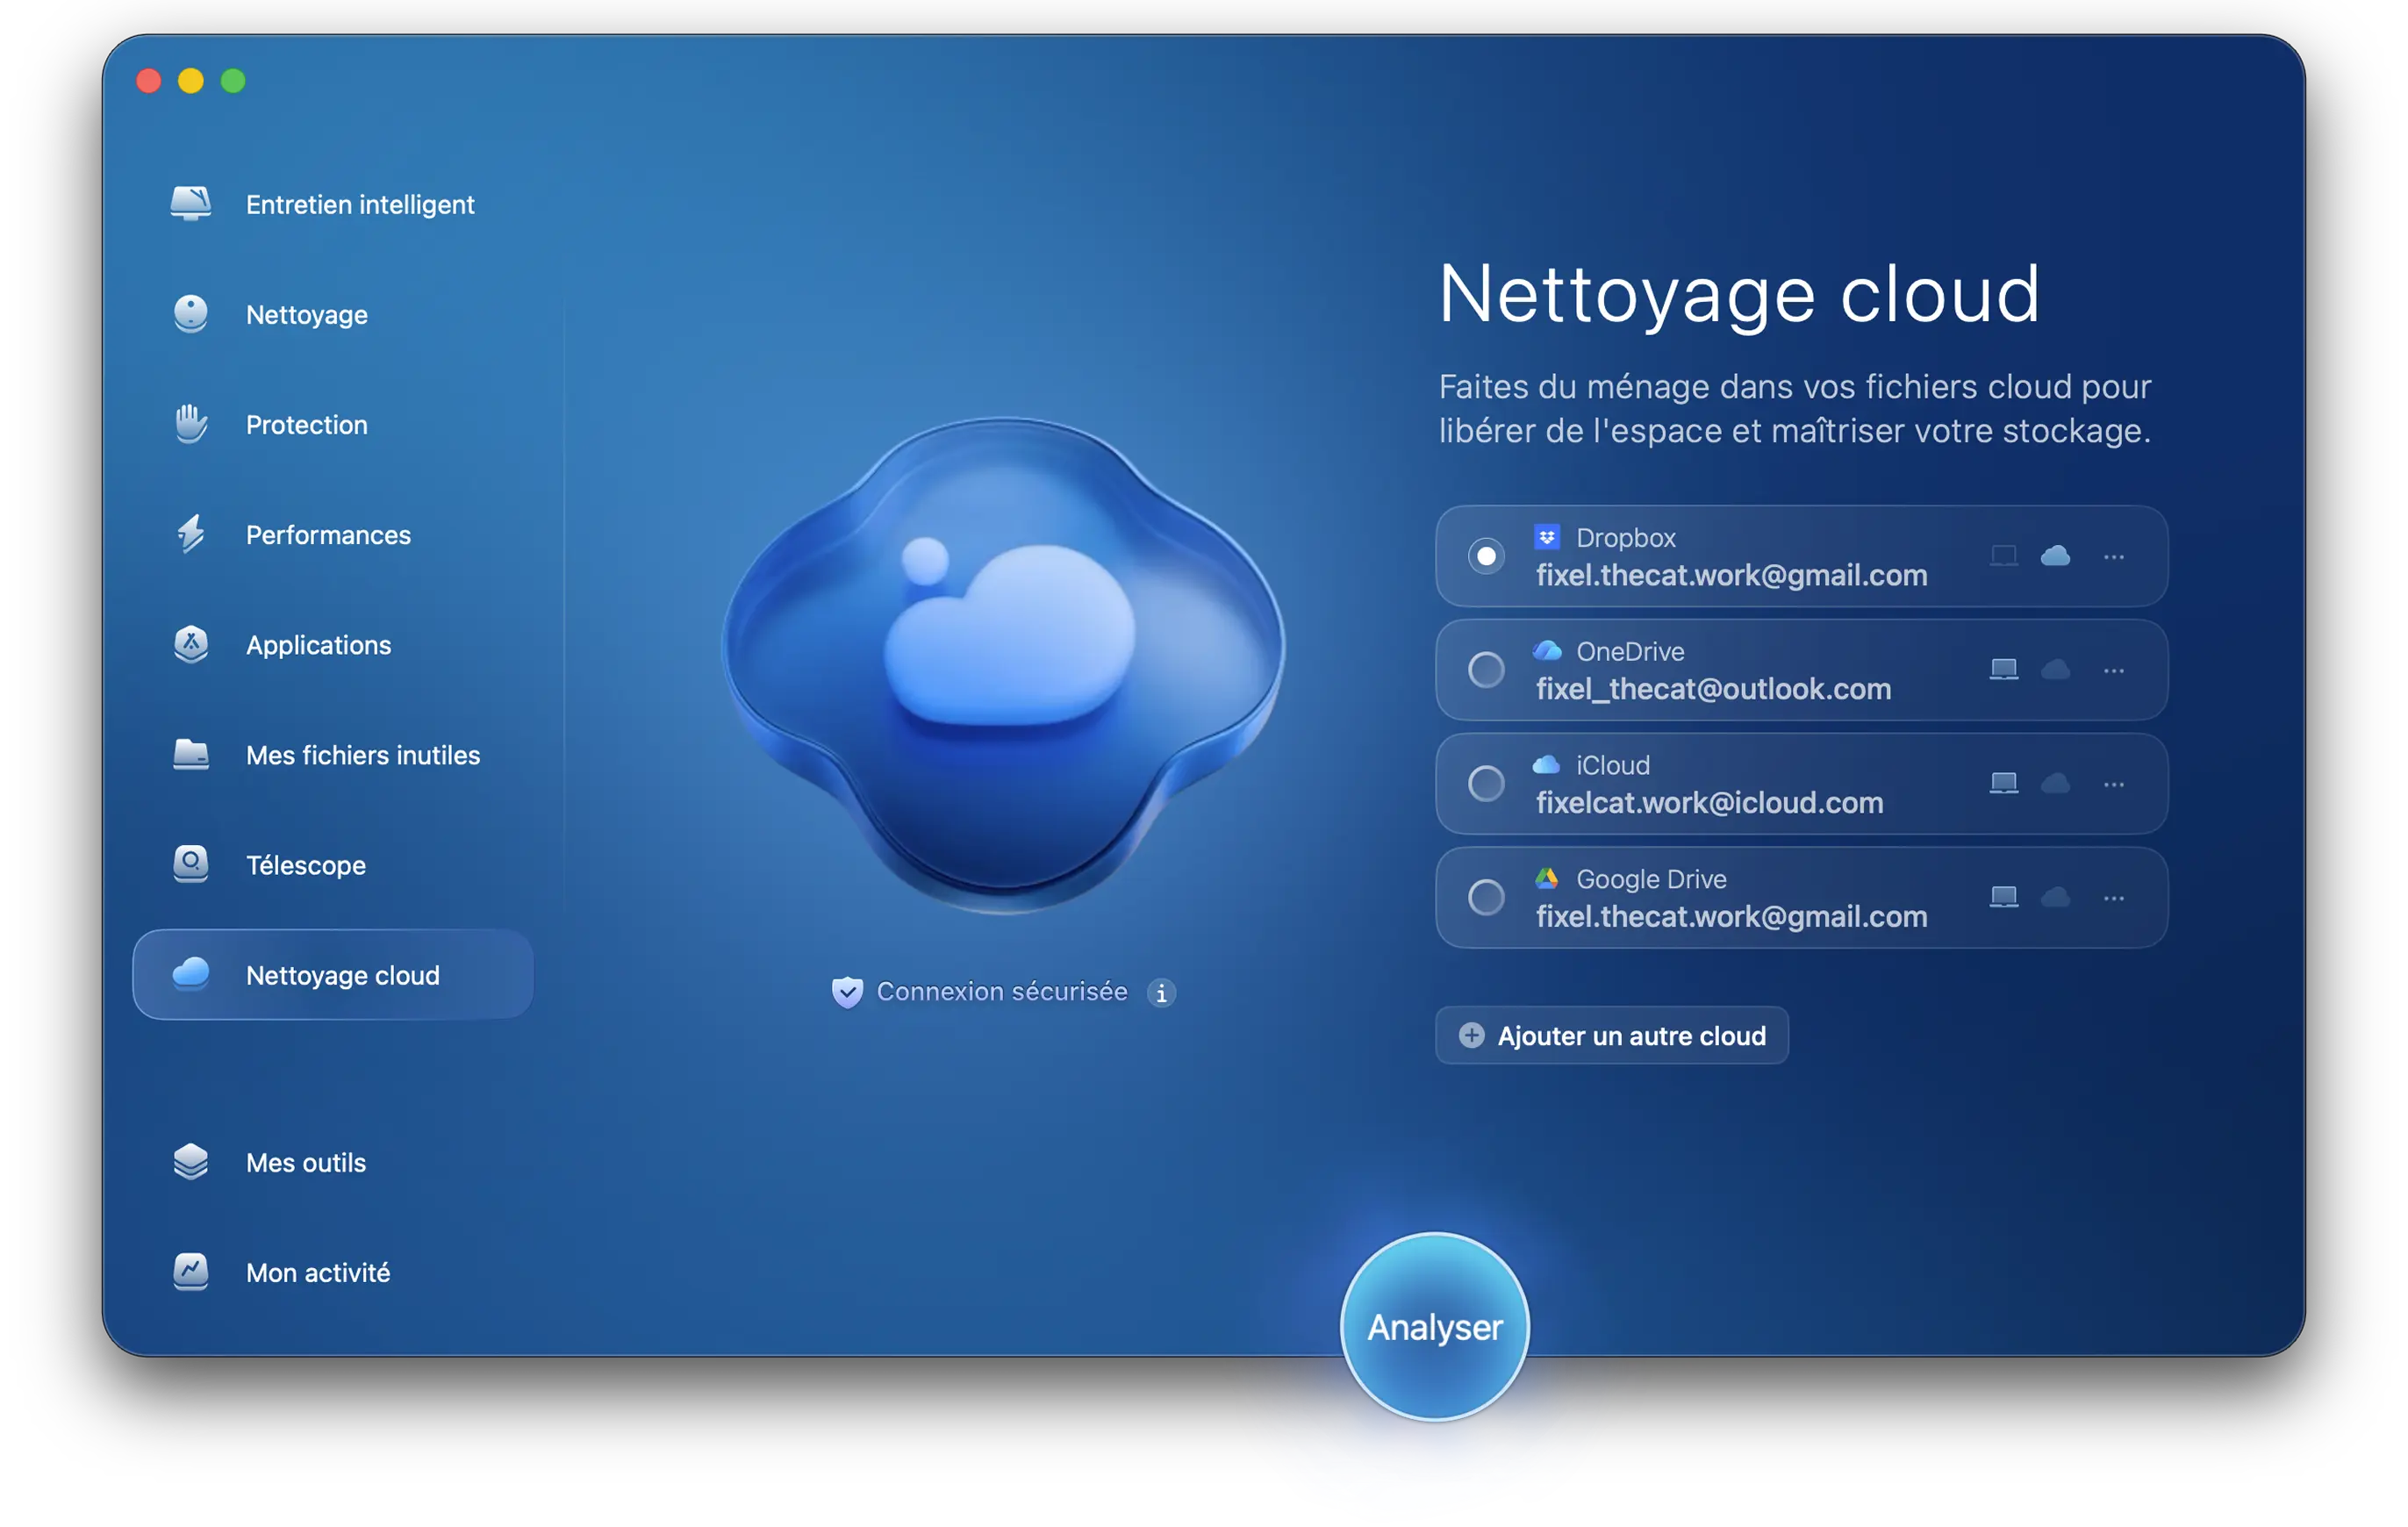
Task: Expand the Google Drive row ellipsis menu
Action: tap(2113, 898)
